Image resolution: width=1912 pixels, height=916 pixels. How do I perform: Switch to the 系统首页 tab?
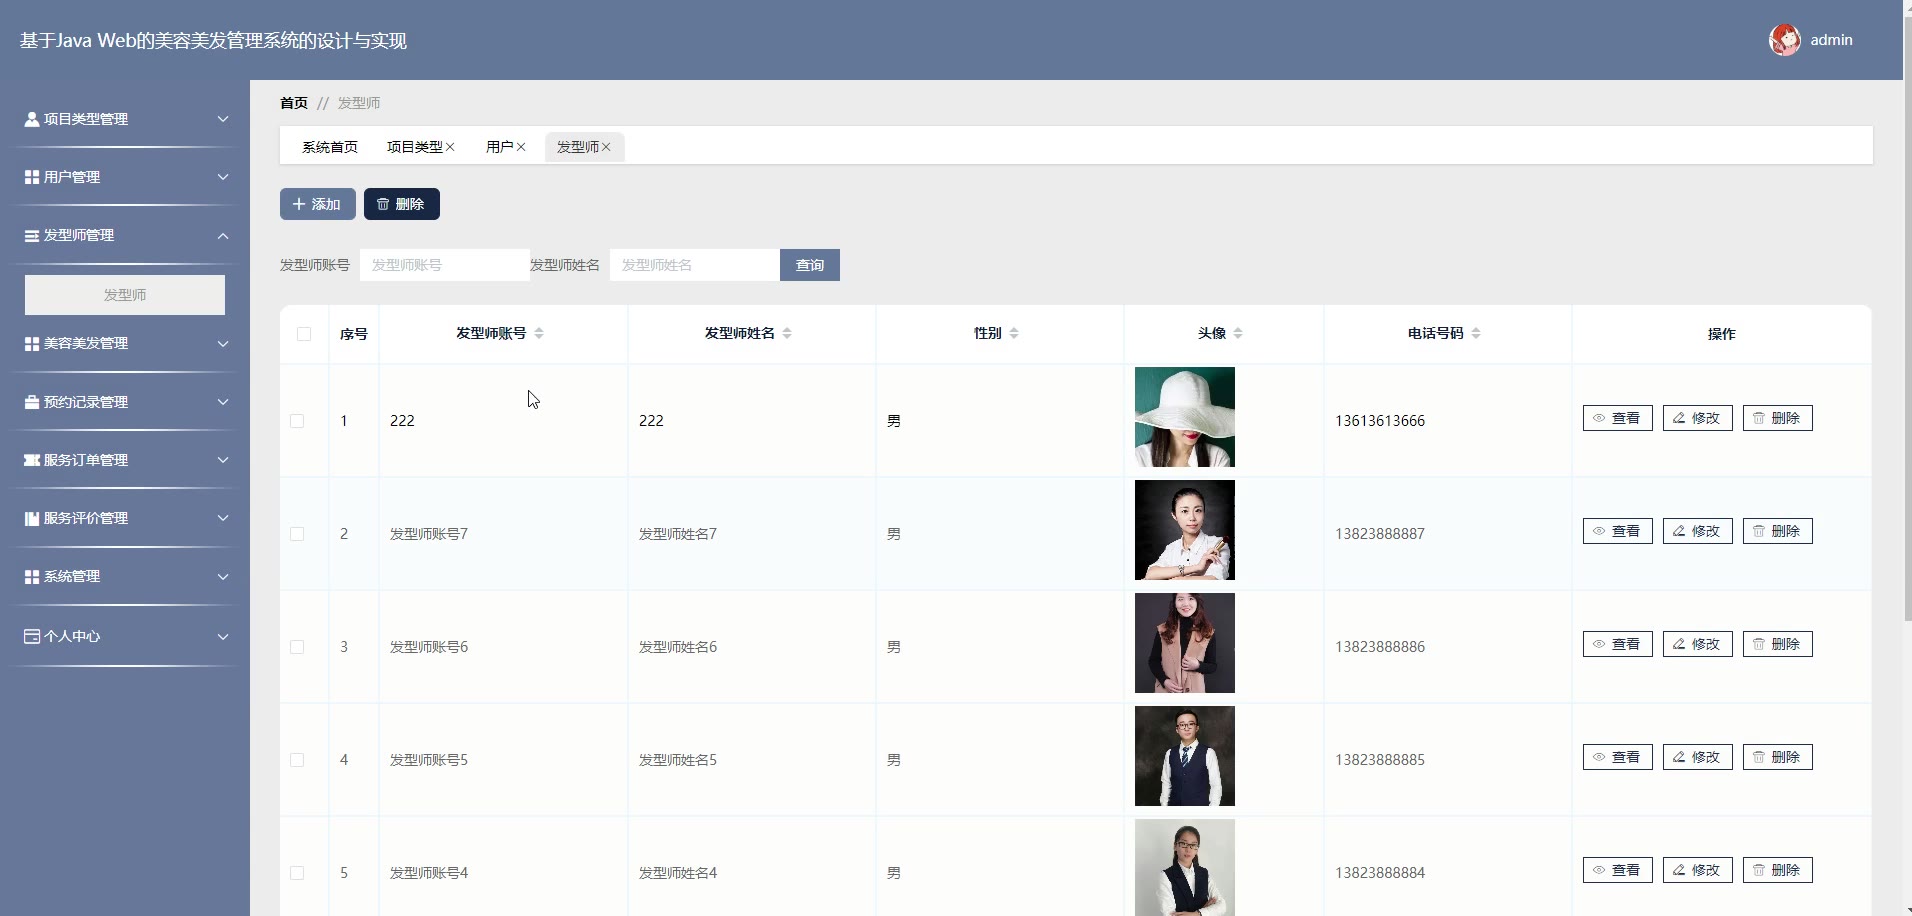coord(330,147)
